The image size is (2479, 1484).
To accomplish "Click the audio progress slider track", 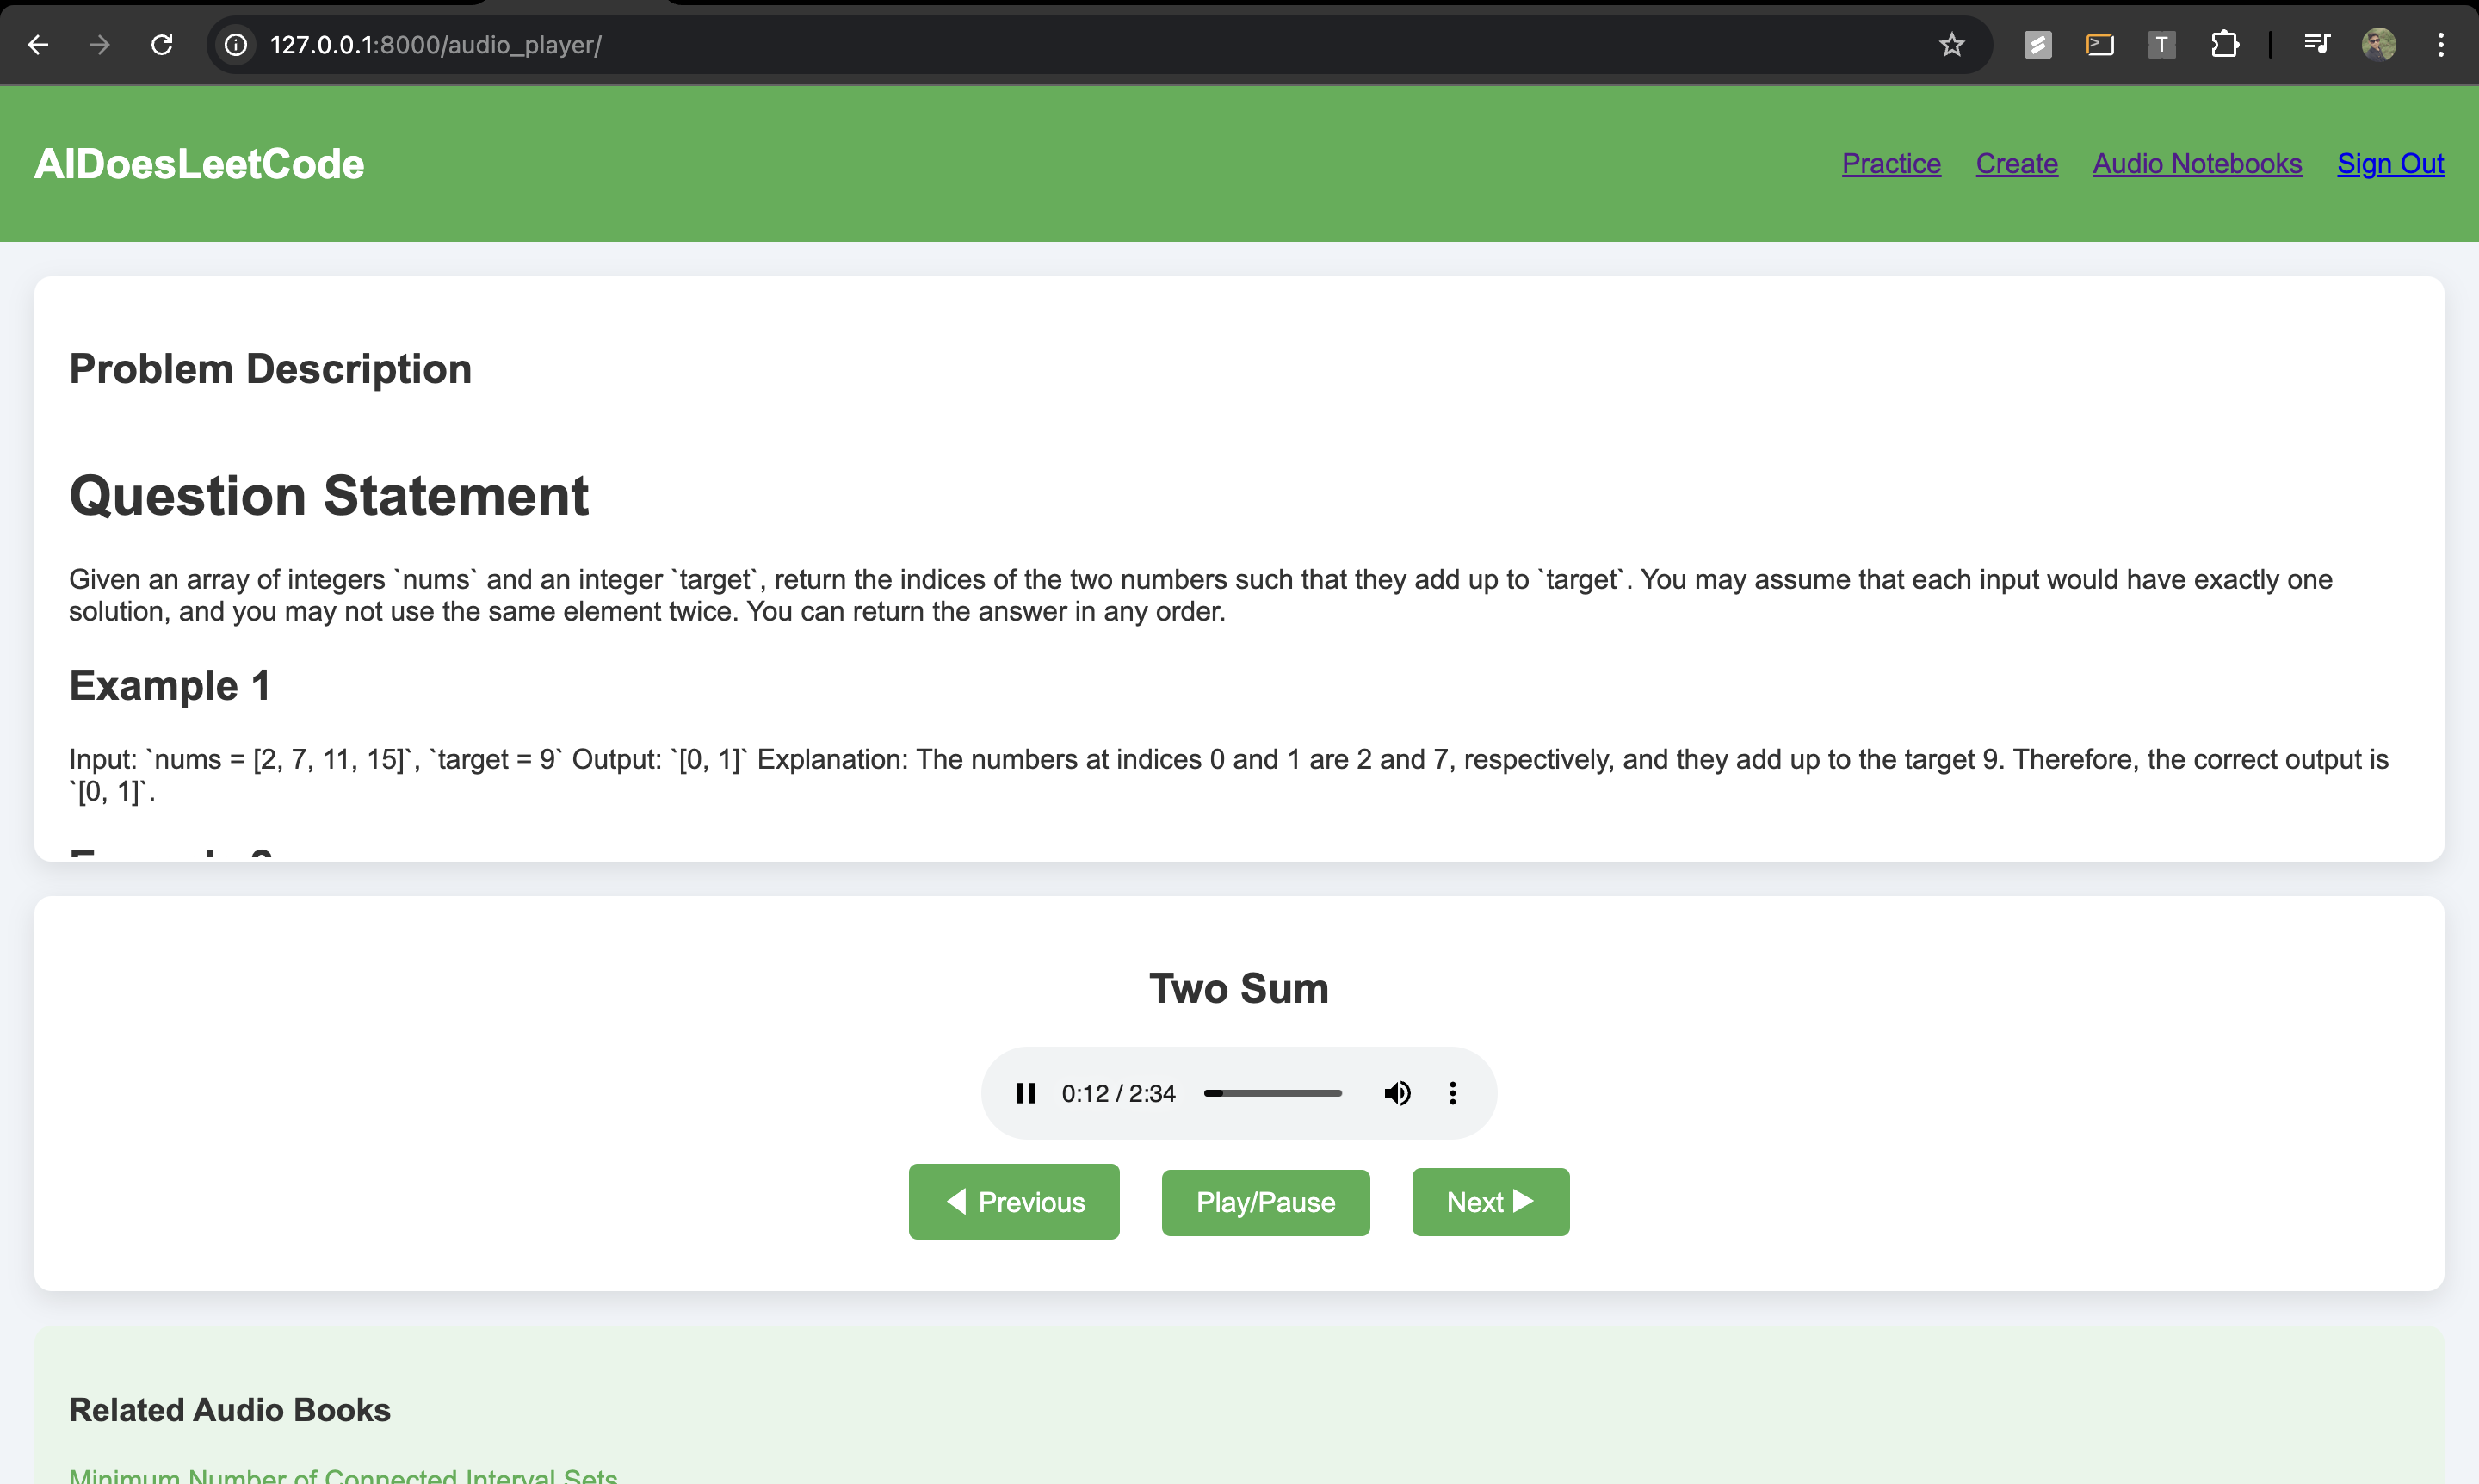I will [x=1273, y=1093].
